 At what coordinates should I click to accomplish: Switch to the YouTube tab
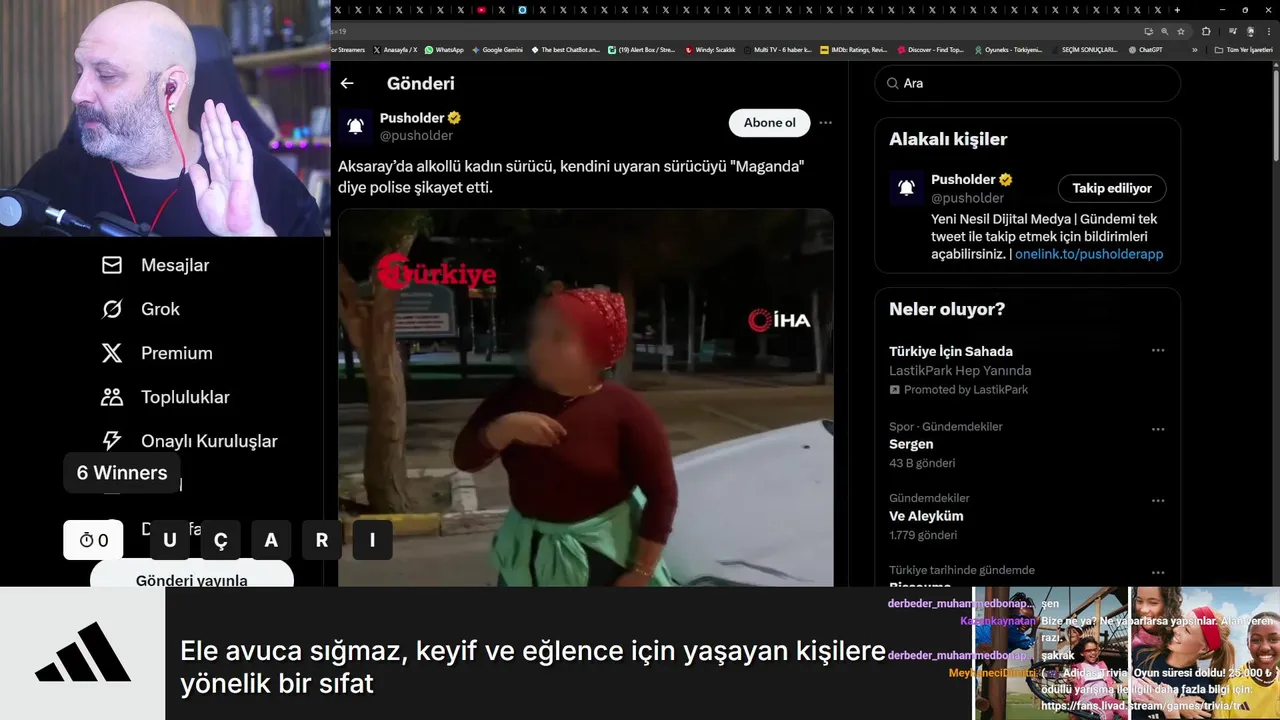(481, 9)
